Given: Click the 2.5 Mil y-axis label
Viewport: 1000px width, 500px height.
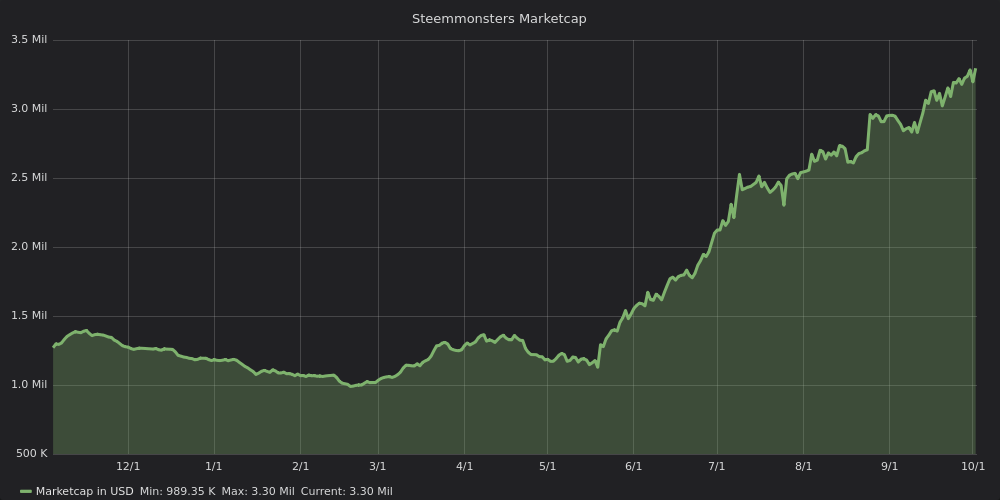Looking at the screenshot, I should point(29,177).
